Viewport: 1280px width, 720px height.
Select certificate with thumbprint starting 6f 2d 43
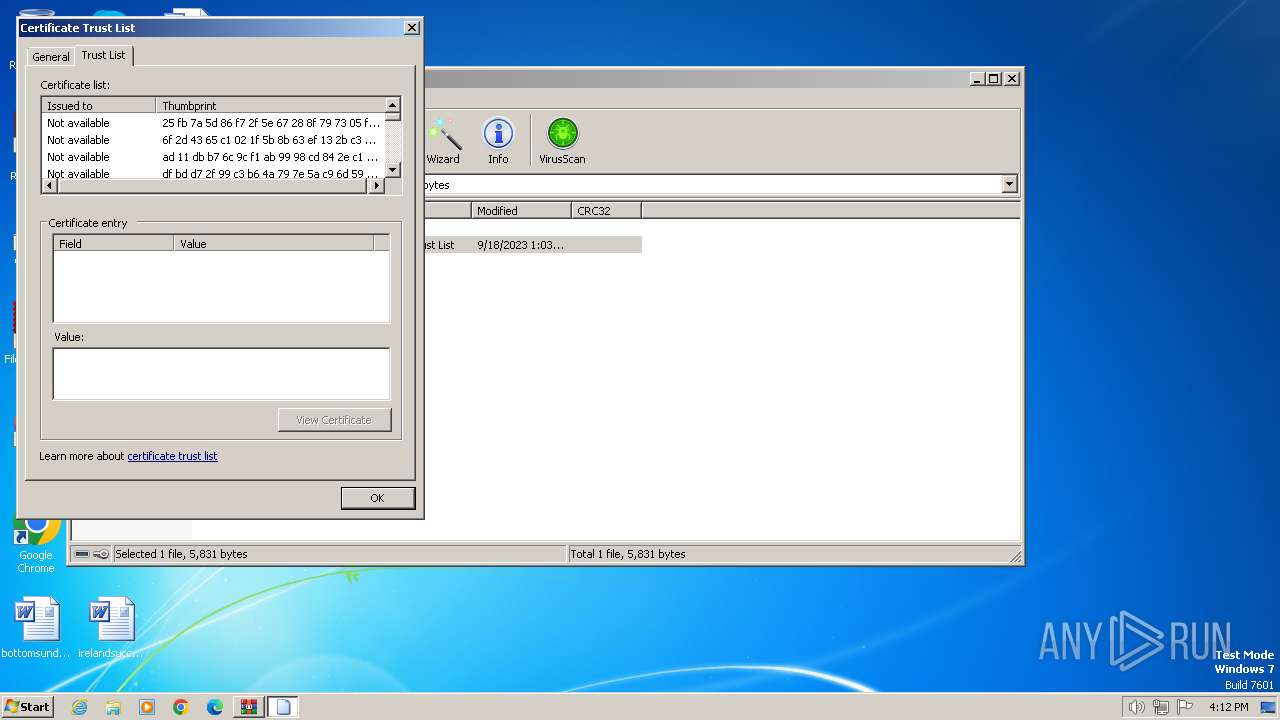213,140
